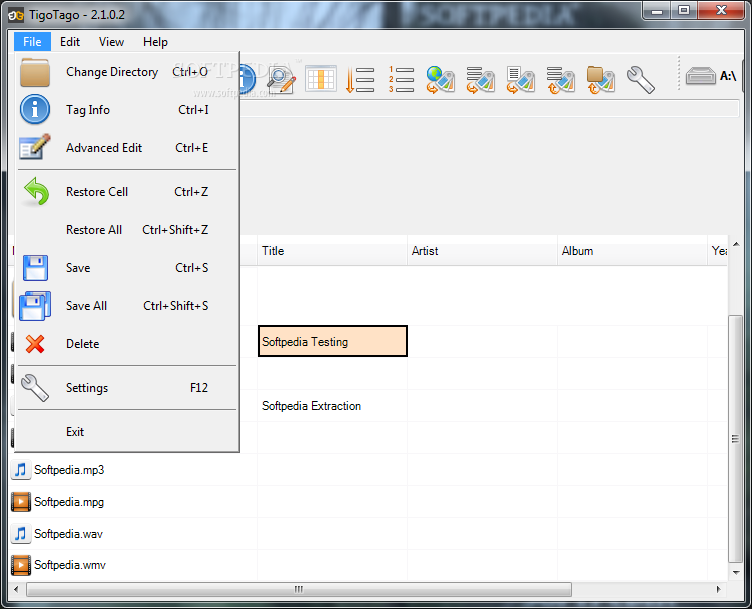This screenshot has height=609, width=752.
Task: Choose Advanced Edit menu entry
Action: click(127, 148)
